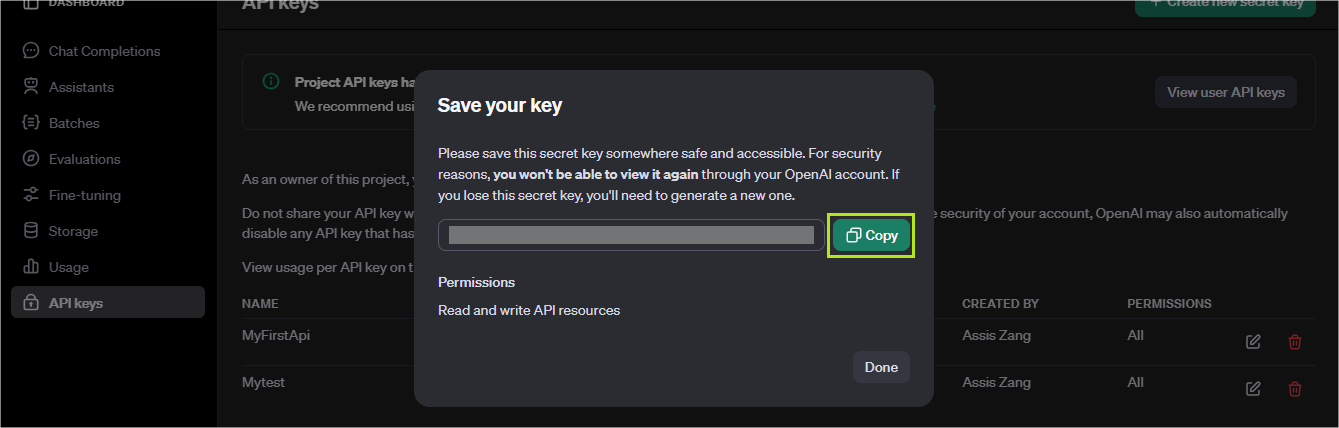The width and height of the screenshot is (1339, 428).
Task: Click View user API keys button
Action: point(1226,92)
